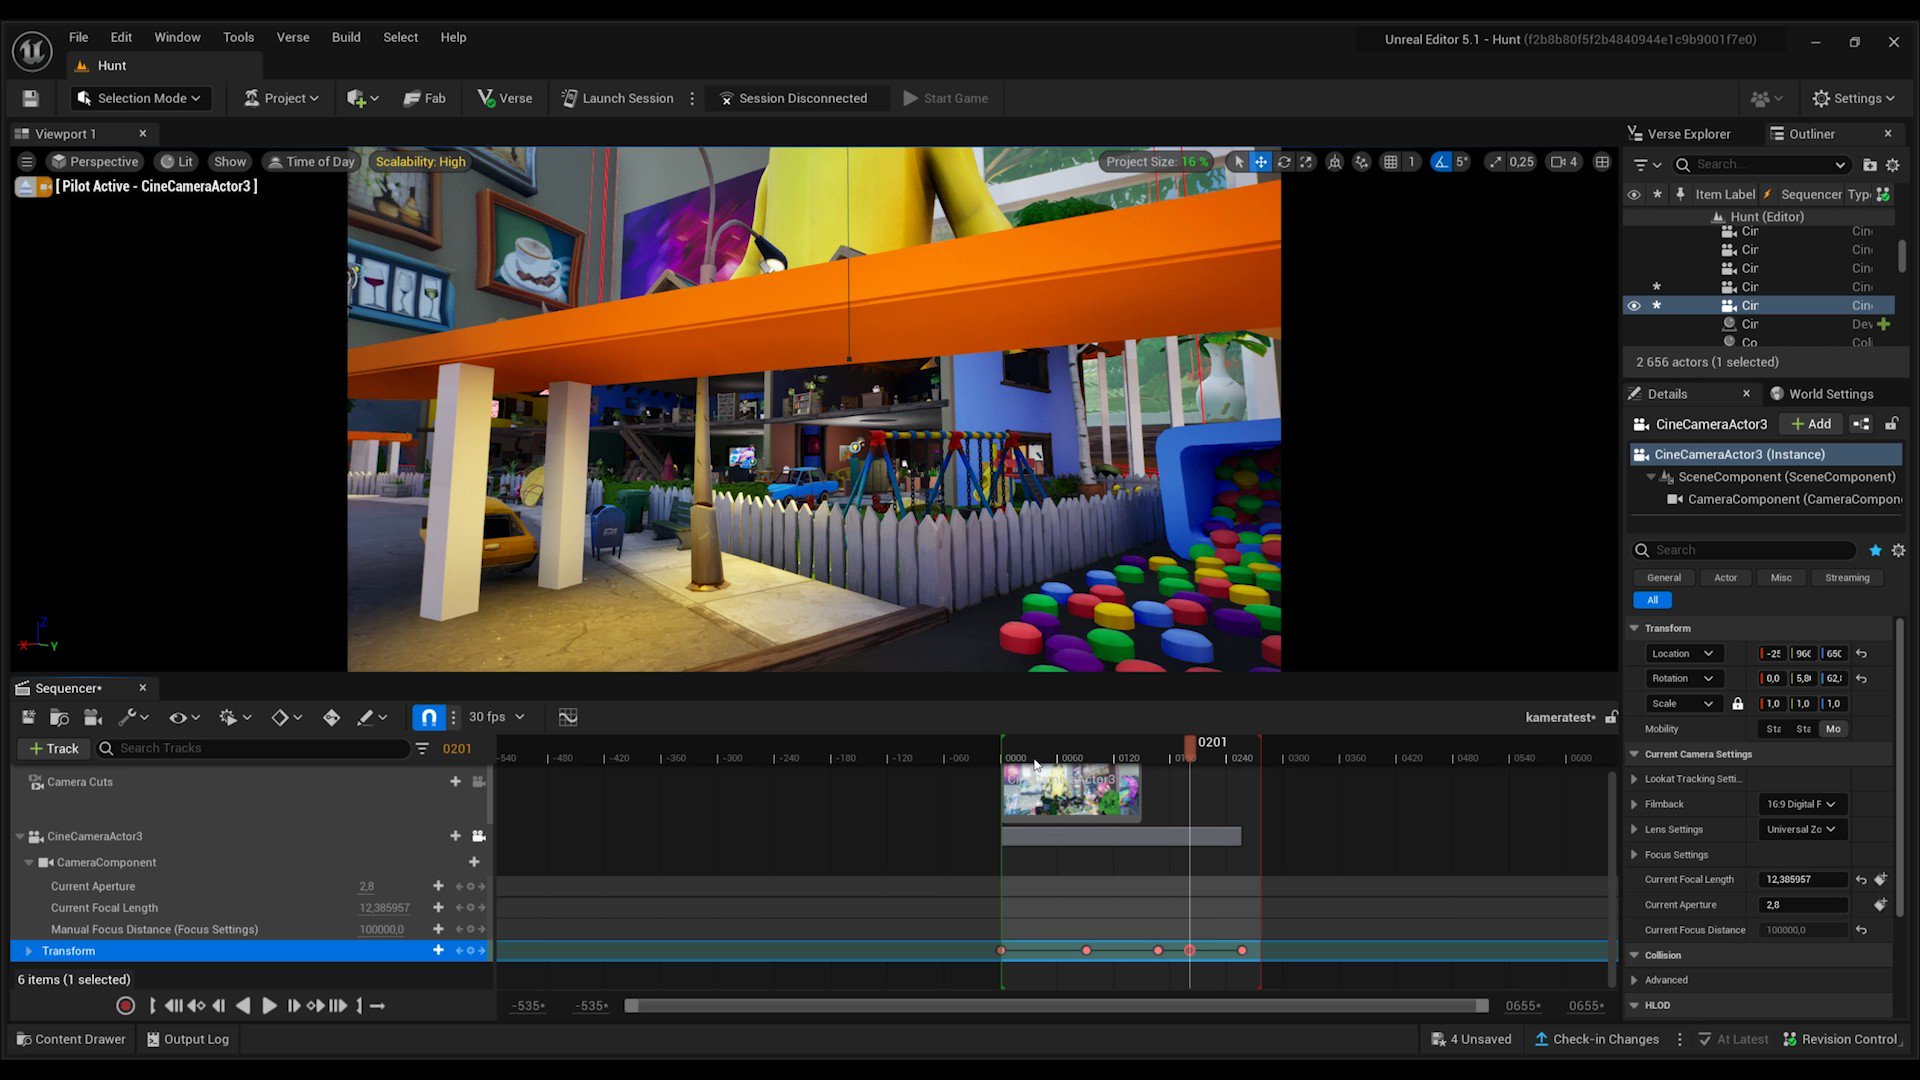
Task: Click the camera icon beside CineCameraActor3 track
Action: [x=479, y=836]
